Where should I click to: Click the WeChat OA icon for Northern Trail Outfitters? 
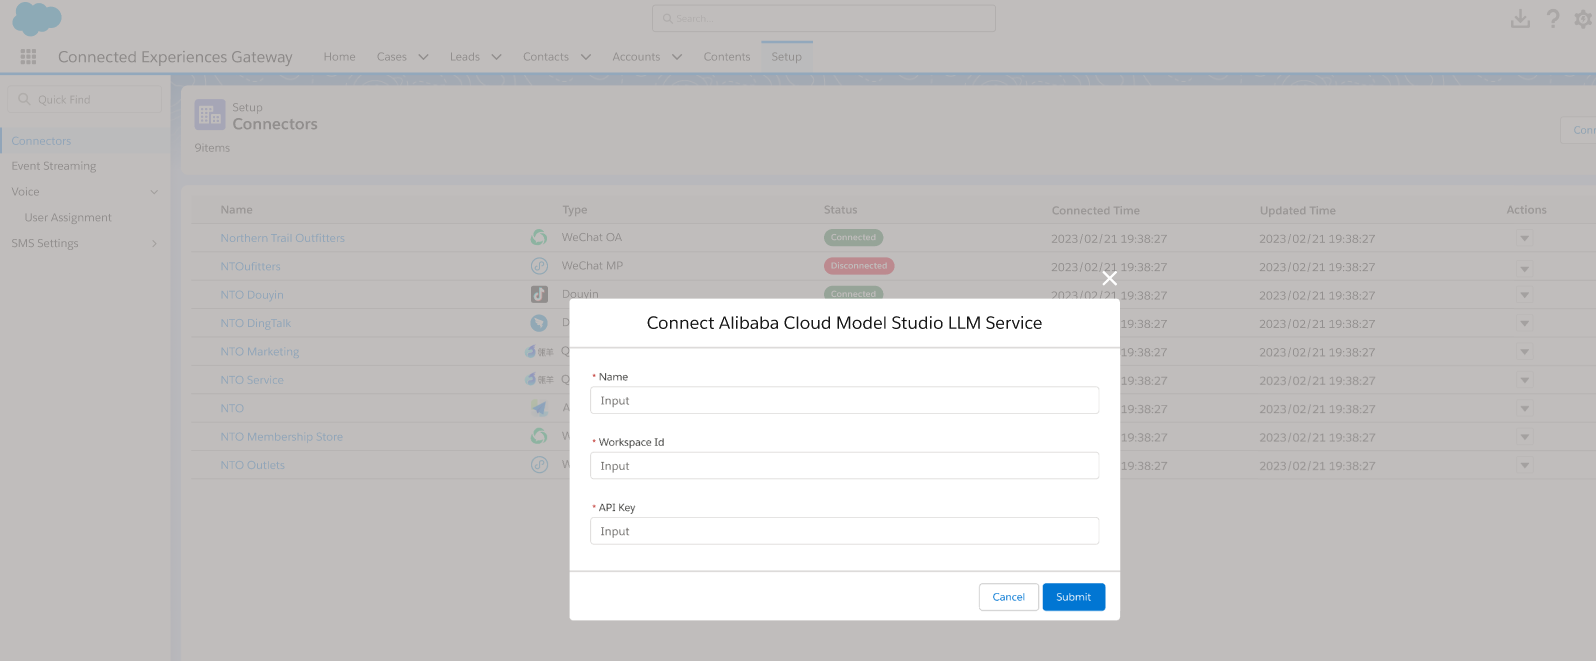[x=539, y=237]
